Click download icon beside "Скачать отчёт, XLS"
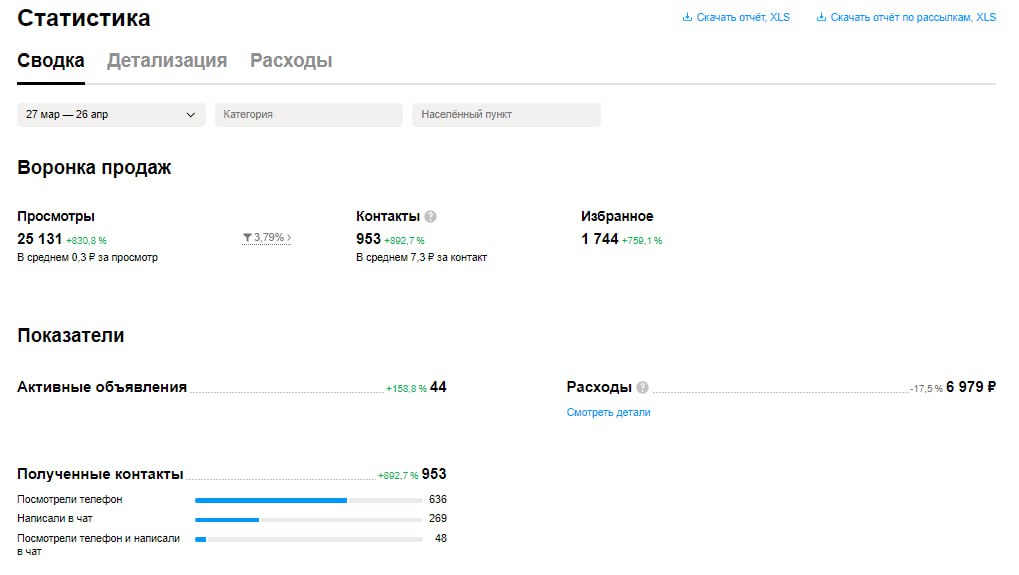Viewport: 1019px width, 575px height. point(687,17)
